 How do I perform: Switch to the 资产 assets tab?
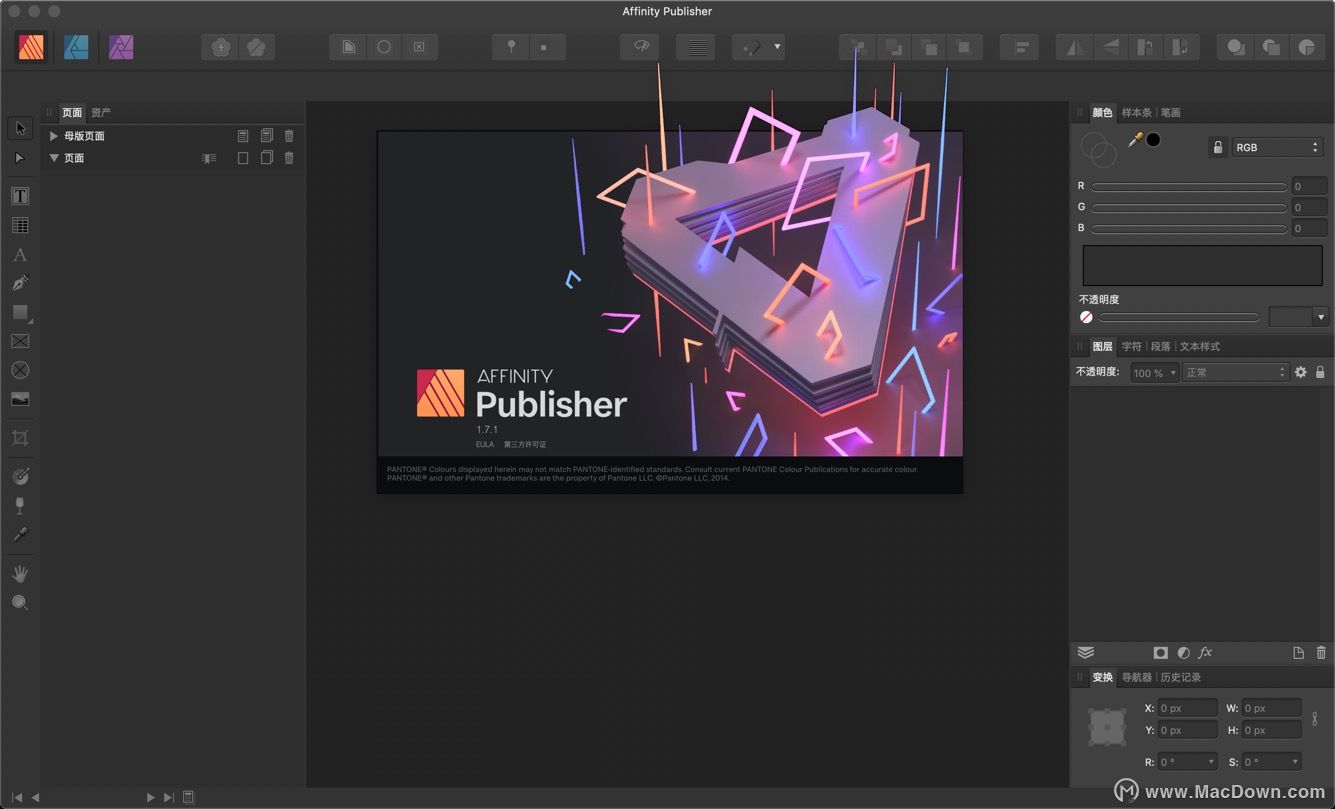(100, 113)
